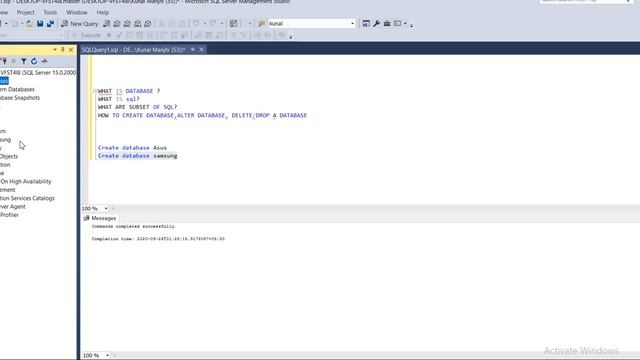
Task: Open Object Explorer window position dropdown
Action: coord(55,49)
